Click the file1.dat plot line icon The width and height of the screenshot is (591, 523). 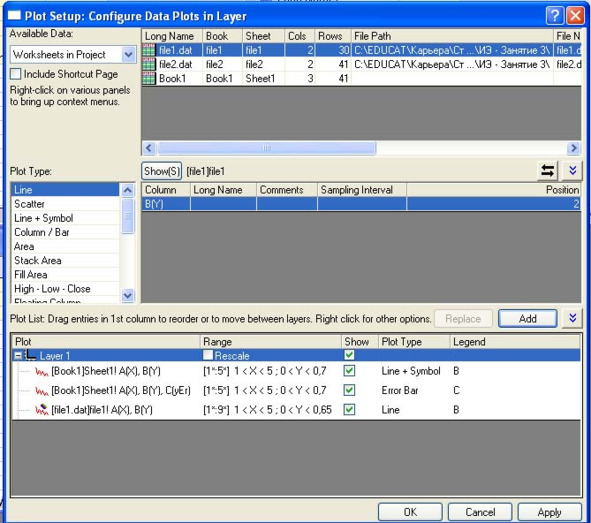tap(41, 409)
